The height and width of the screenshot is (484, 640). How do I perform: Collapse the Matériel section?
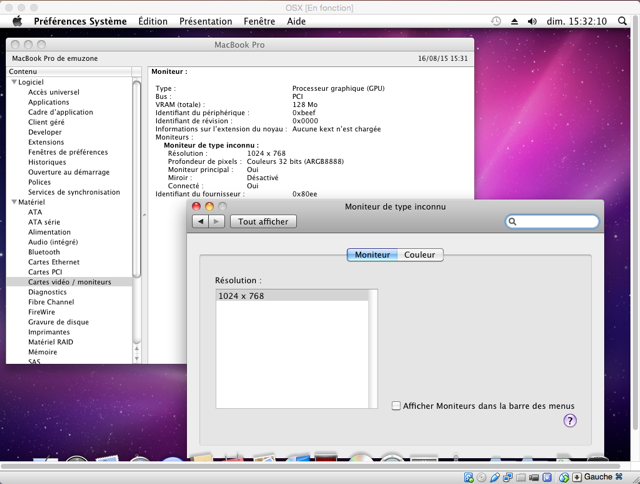point(14,202)
